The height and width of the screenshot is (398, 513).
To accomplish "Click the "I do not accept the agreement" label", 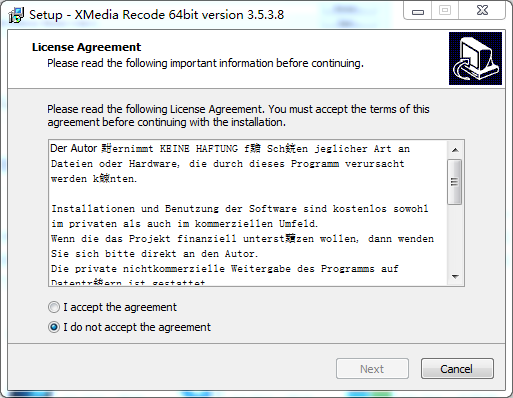I will [137, 327].
